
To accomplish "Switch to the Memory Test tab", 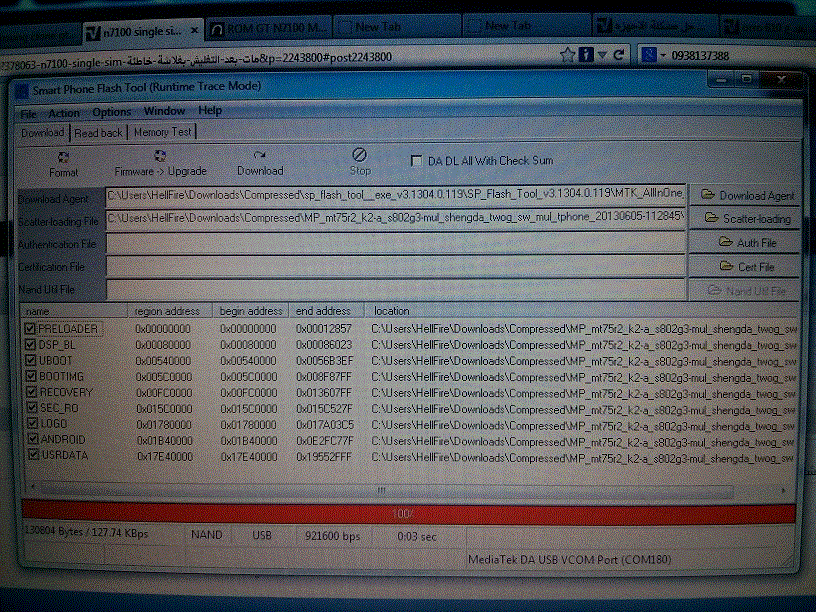I will 162,132.
